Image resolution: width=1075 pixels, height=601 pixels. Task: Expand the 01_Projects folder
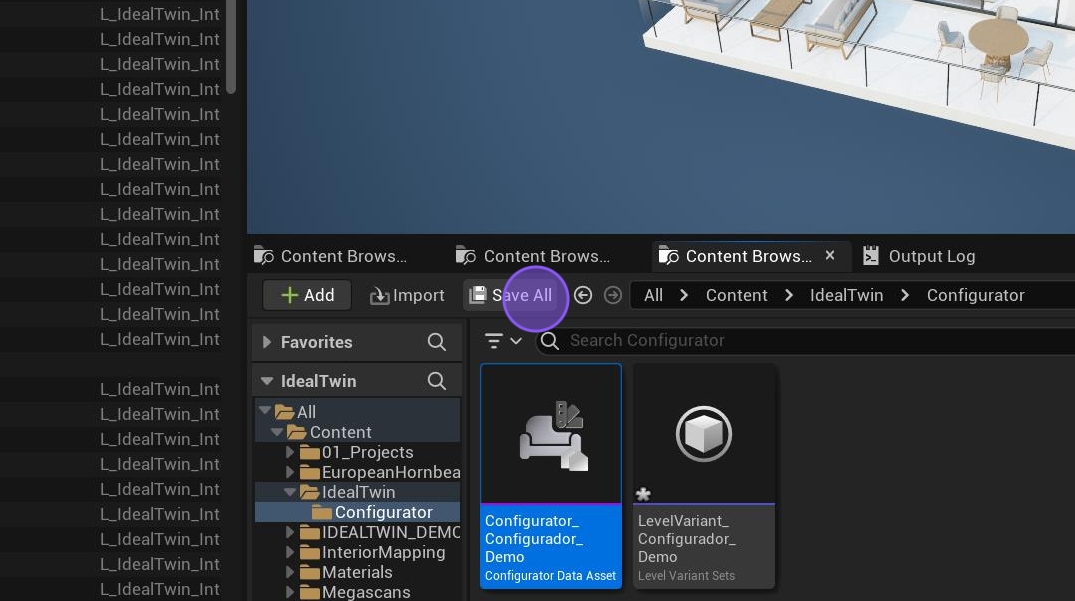289,452
